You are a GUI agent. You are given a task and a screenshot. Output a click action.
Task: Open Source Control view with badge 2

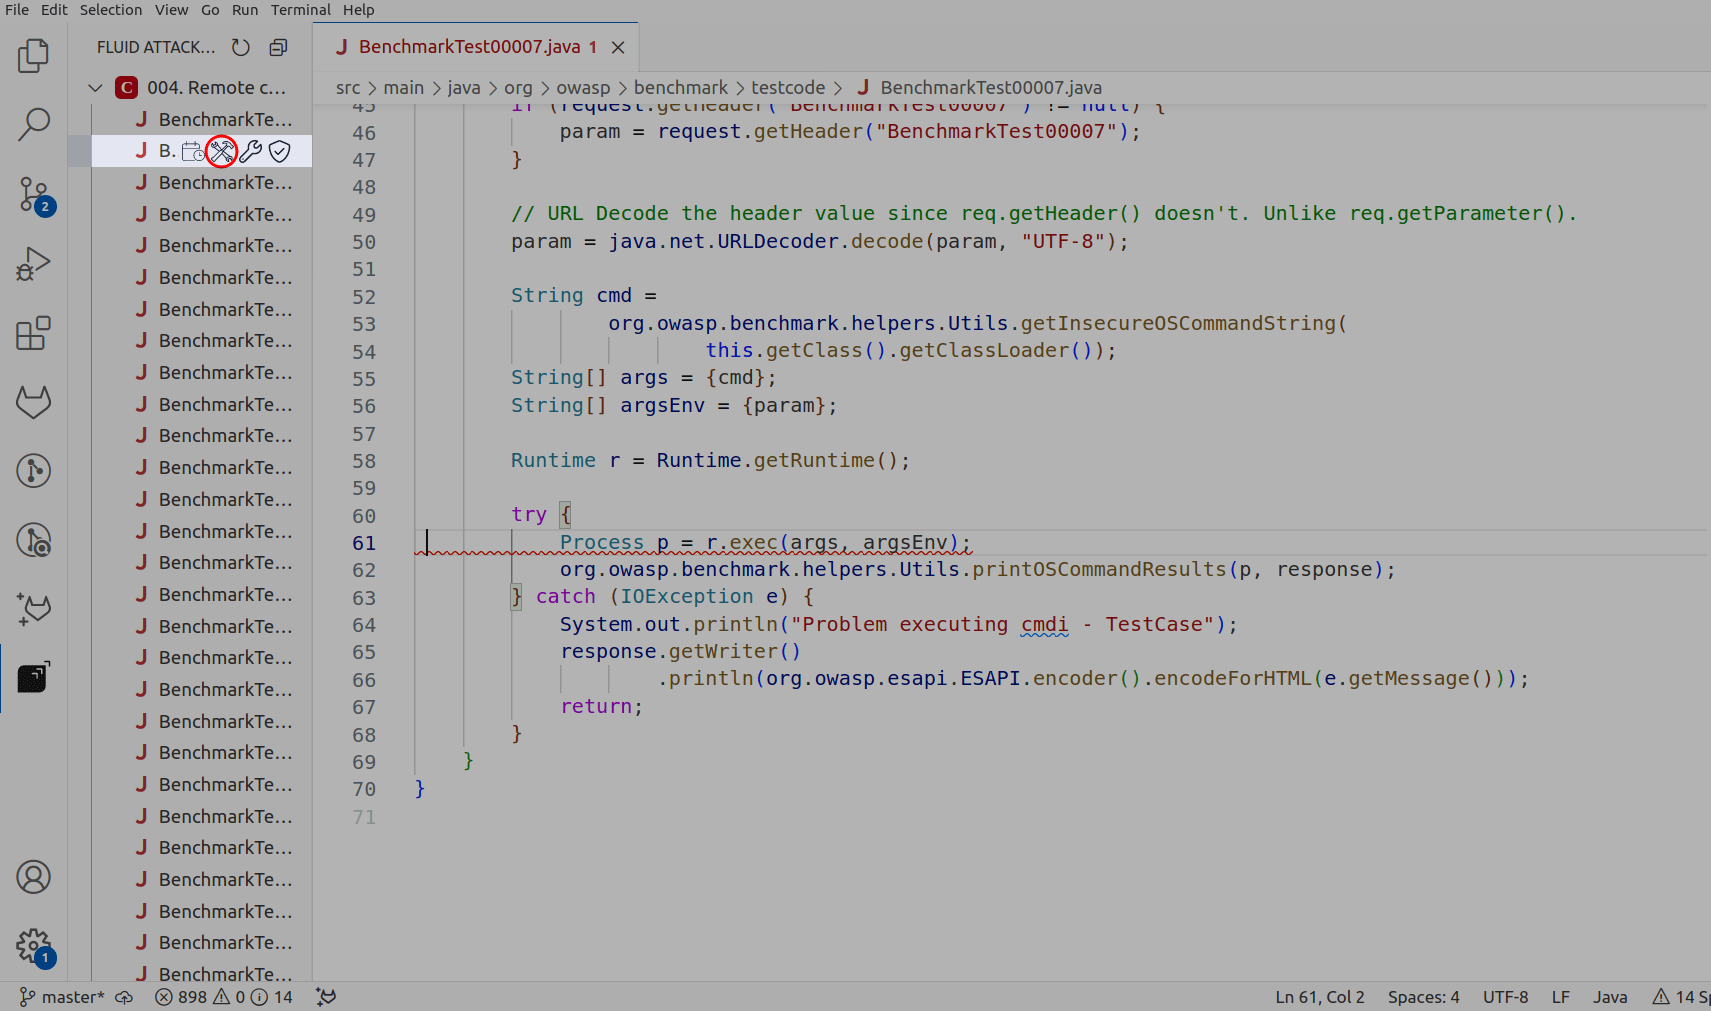(33, 195)
